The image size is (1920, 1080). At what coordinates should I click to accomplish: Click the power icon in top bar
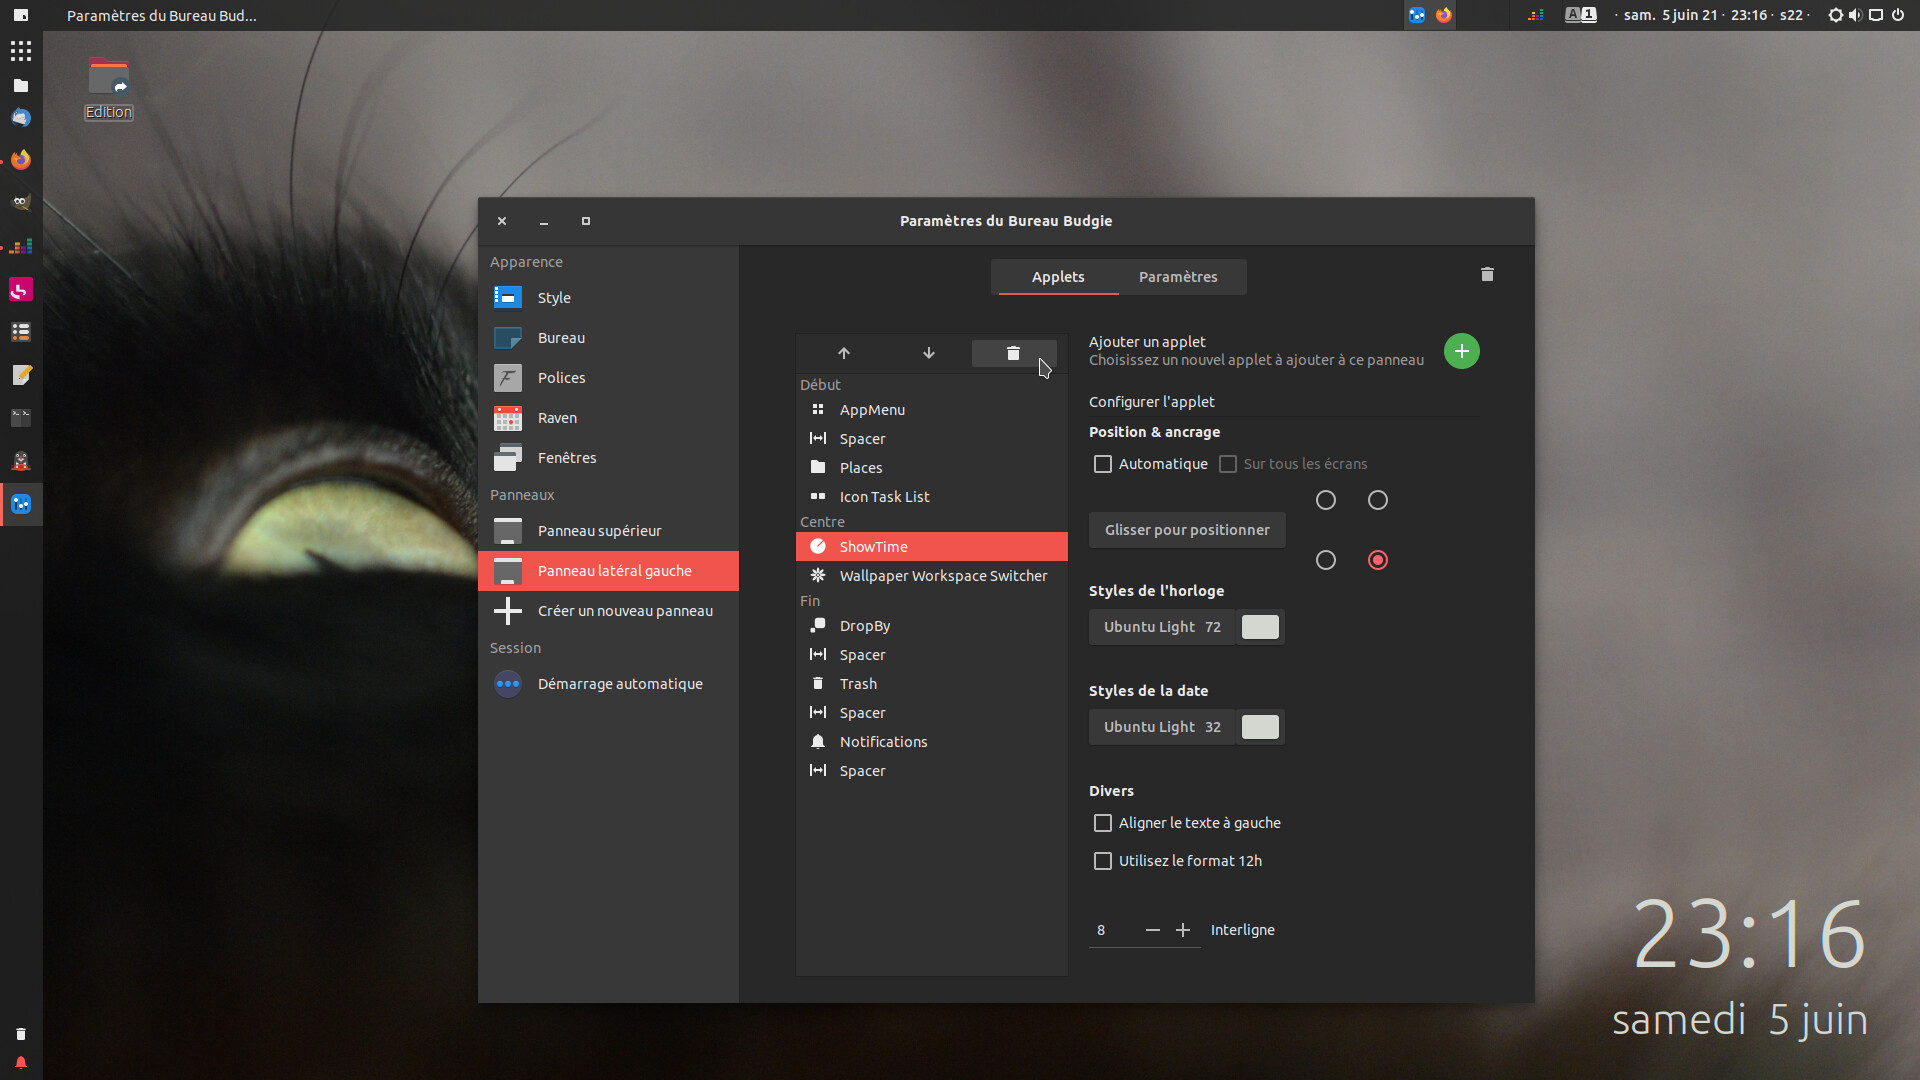pyautogui.click(x=1898, y=15)
